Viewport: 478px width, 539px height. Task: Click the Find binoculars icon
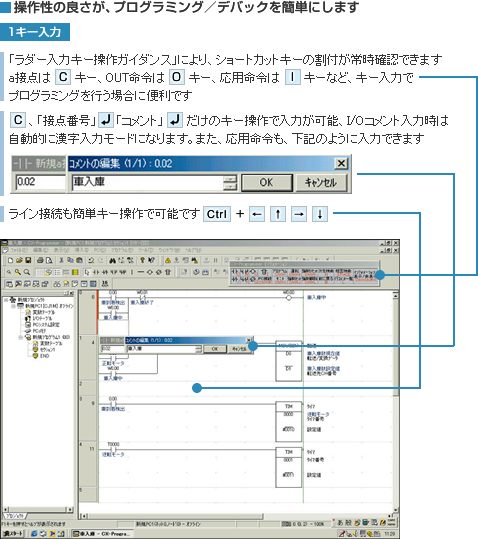coord(112,261)
